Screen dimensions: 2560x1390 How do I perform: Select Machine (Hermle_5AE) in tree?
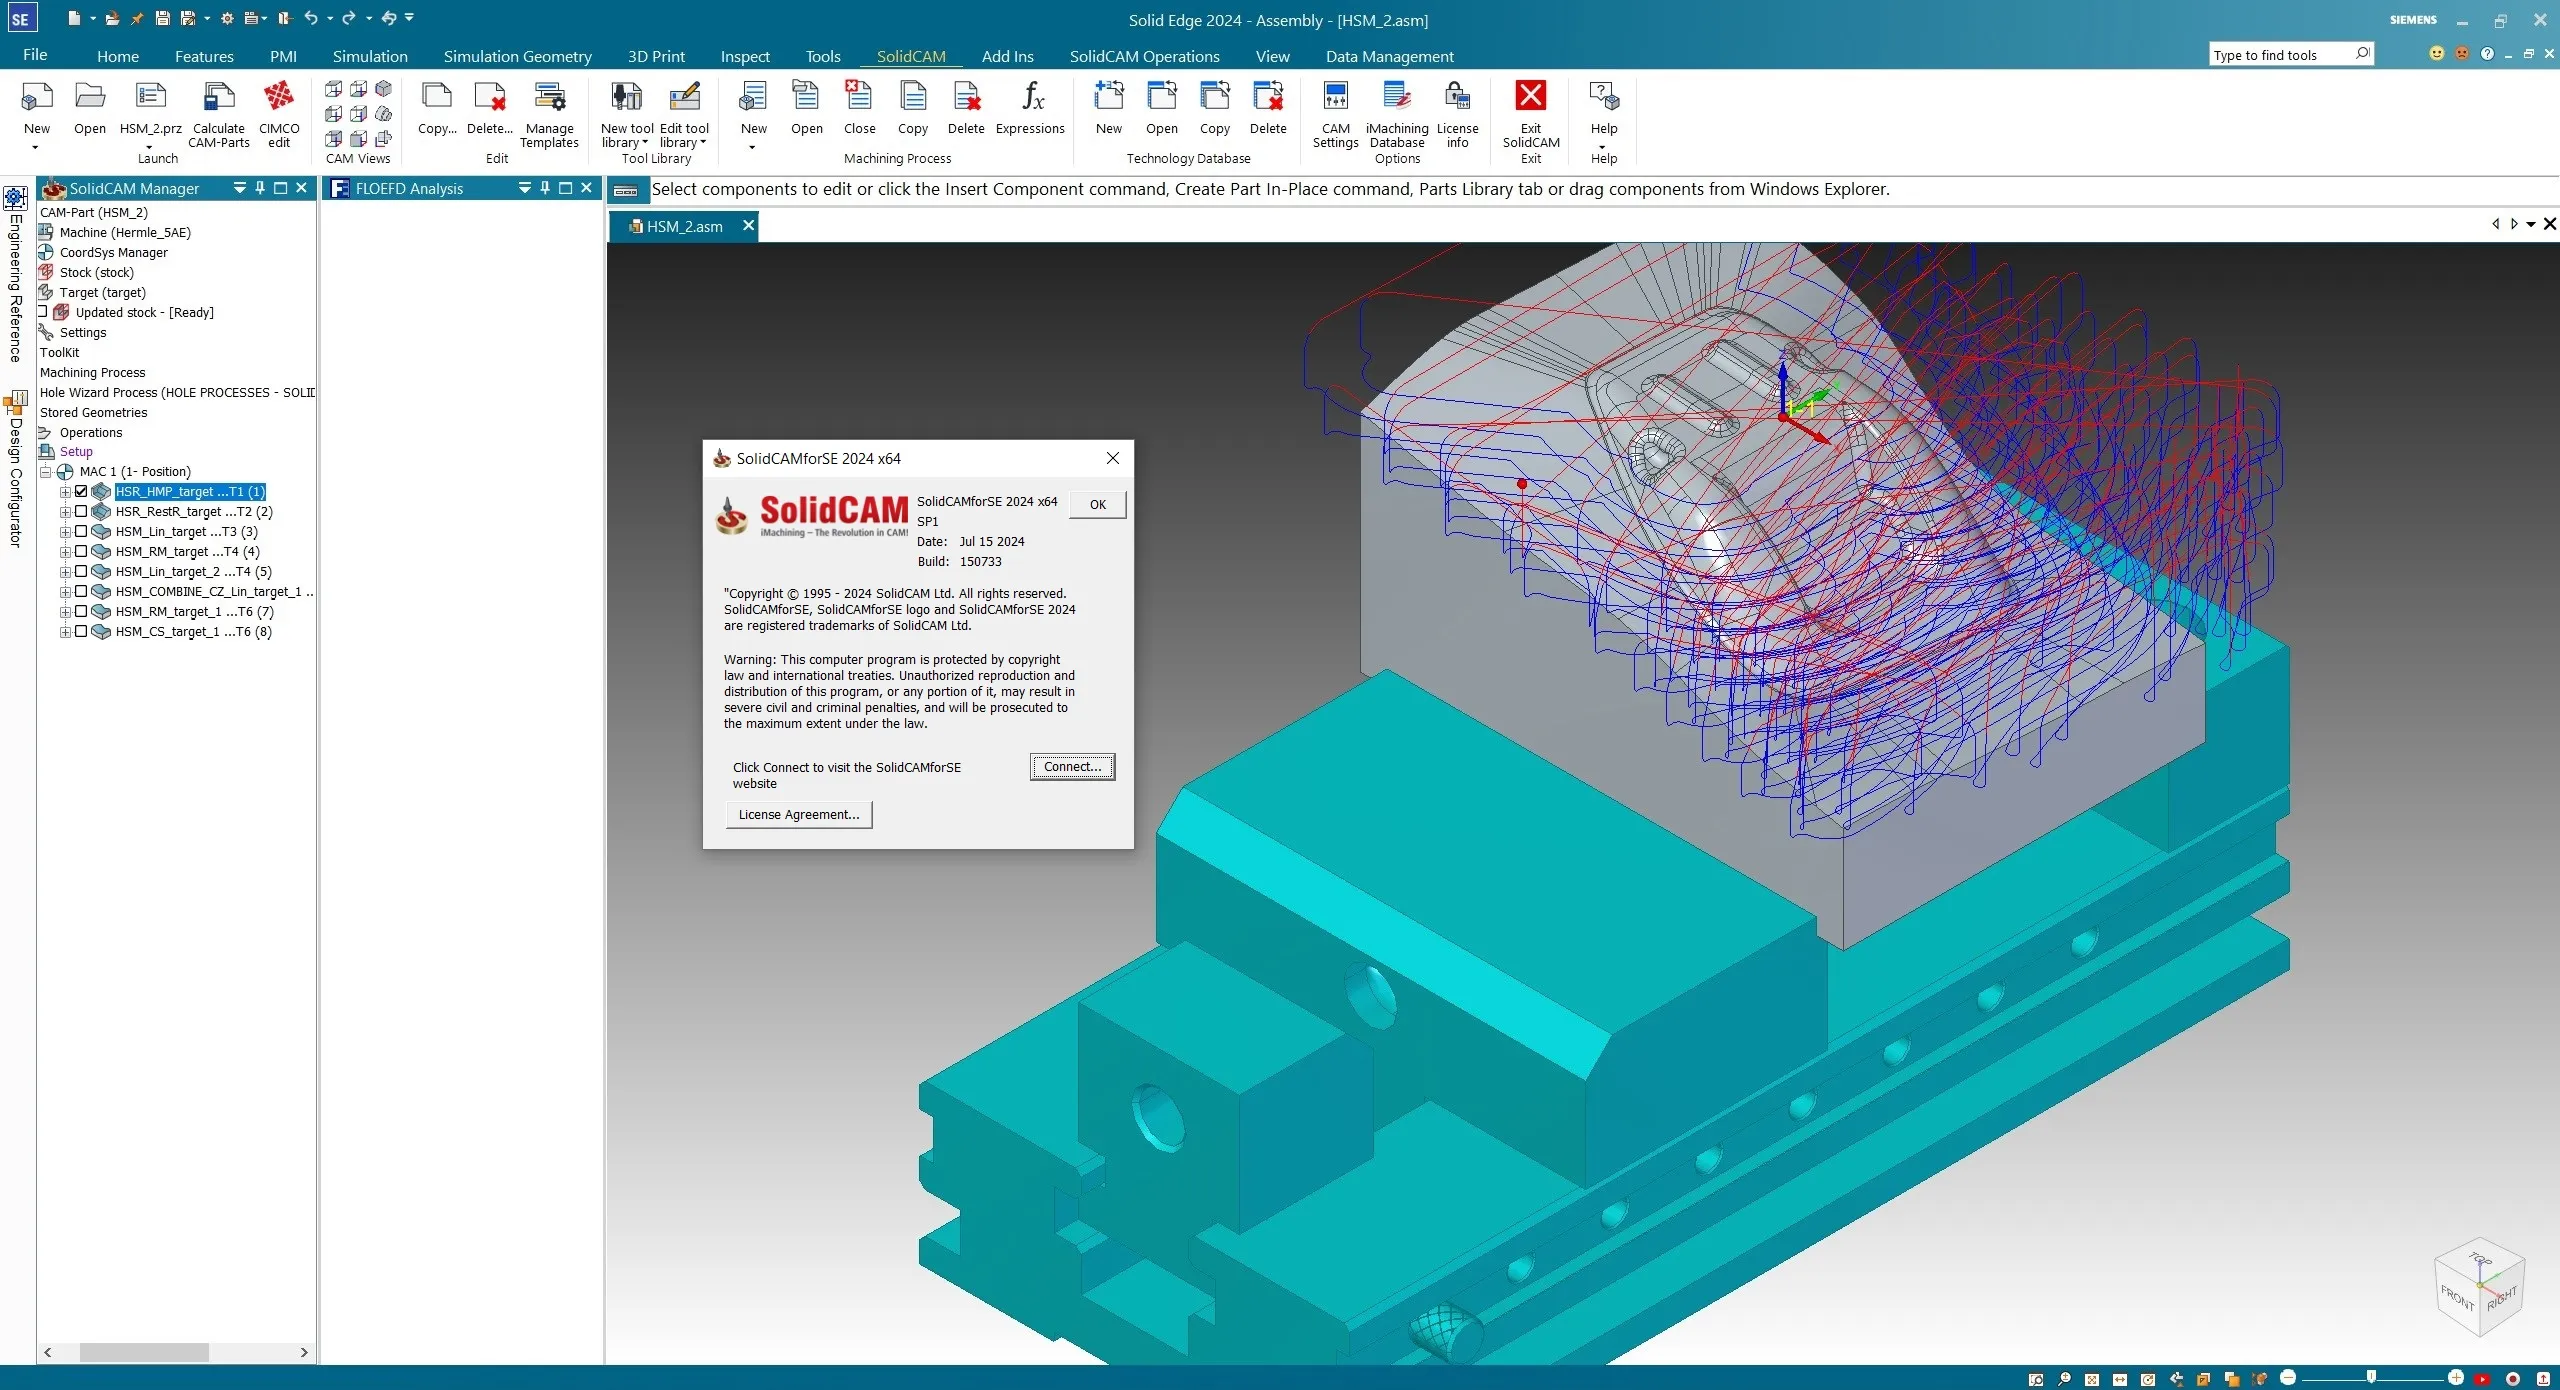click(125, 232)
